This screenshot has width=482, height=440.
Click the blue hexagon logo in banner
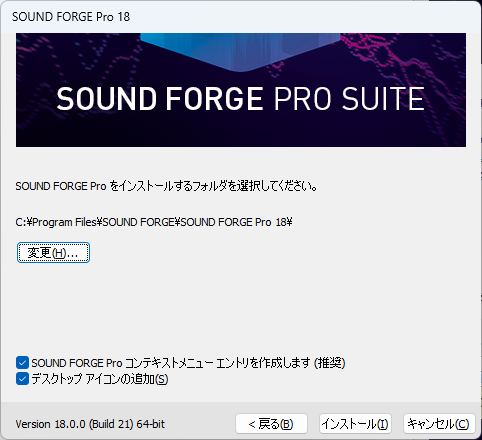[240, 51]
